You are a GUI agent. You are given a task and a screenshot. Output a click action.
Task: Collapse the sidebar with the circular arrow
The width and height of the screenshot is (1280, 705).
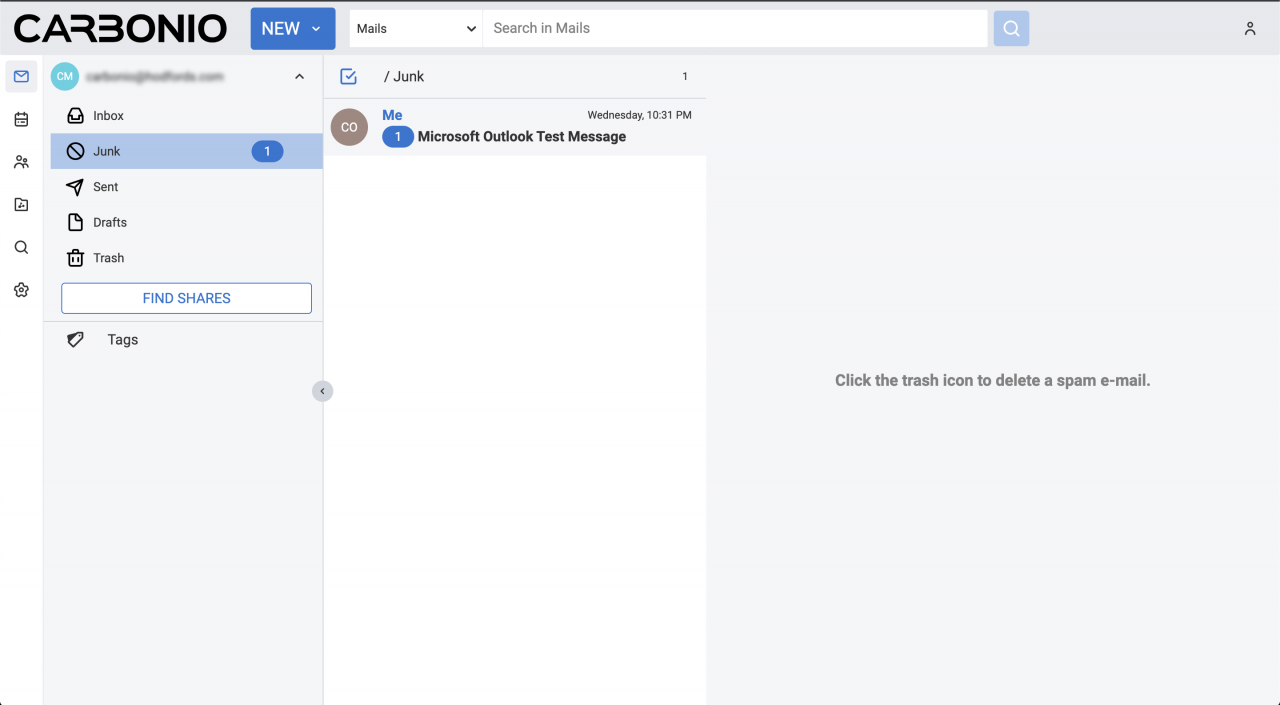click(322, 390)
